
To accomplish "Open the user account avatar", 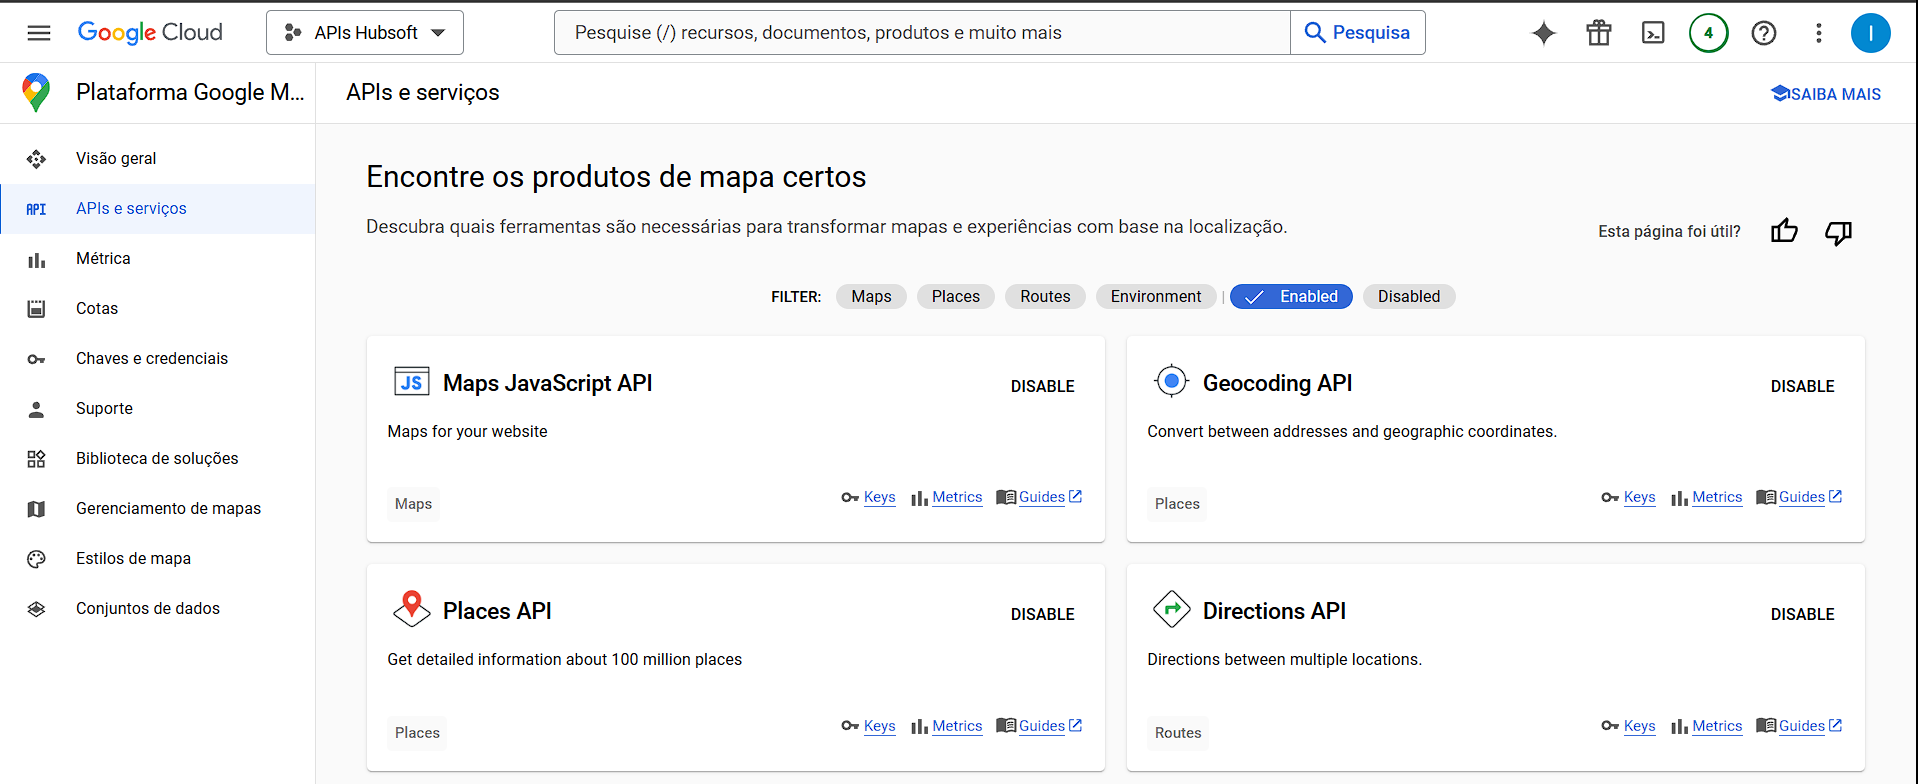I will pyautogui.click(x=1871, y=33).
